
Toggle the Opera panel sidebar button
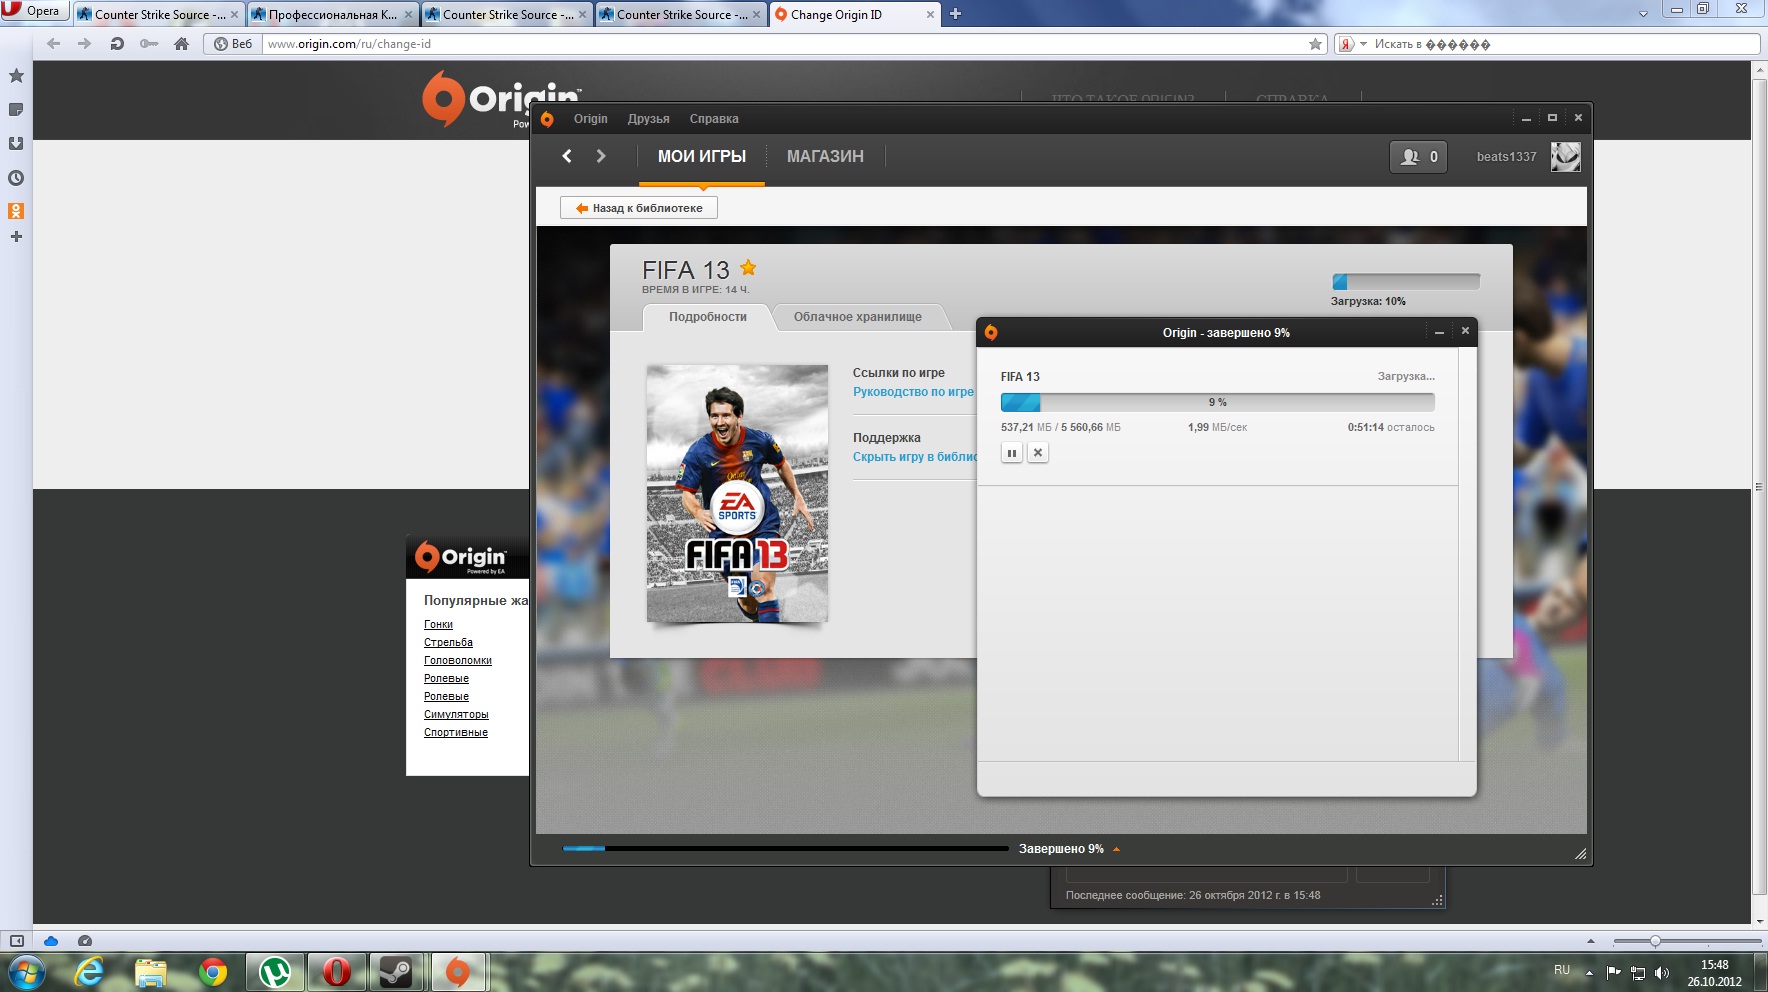click(17, 941)
